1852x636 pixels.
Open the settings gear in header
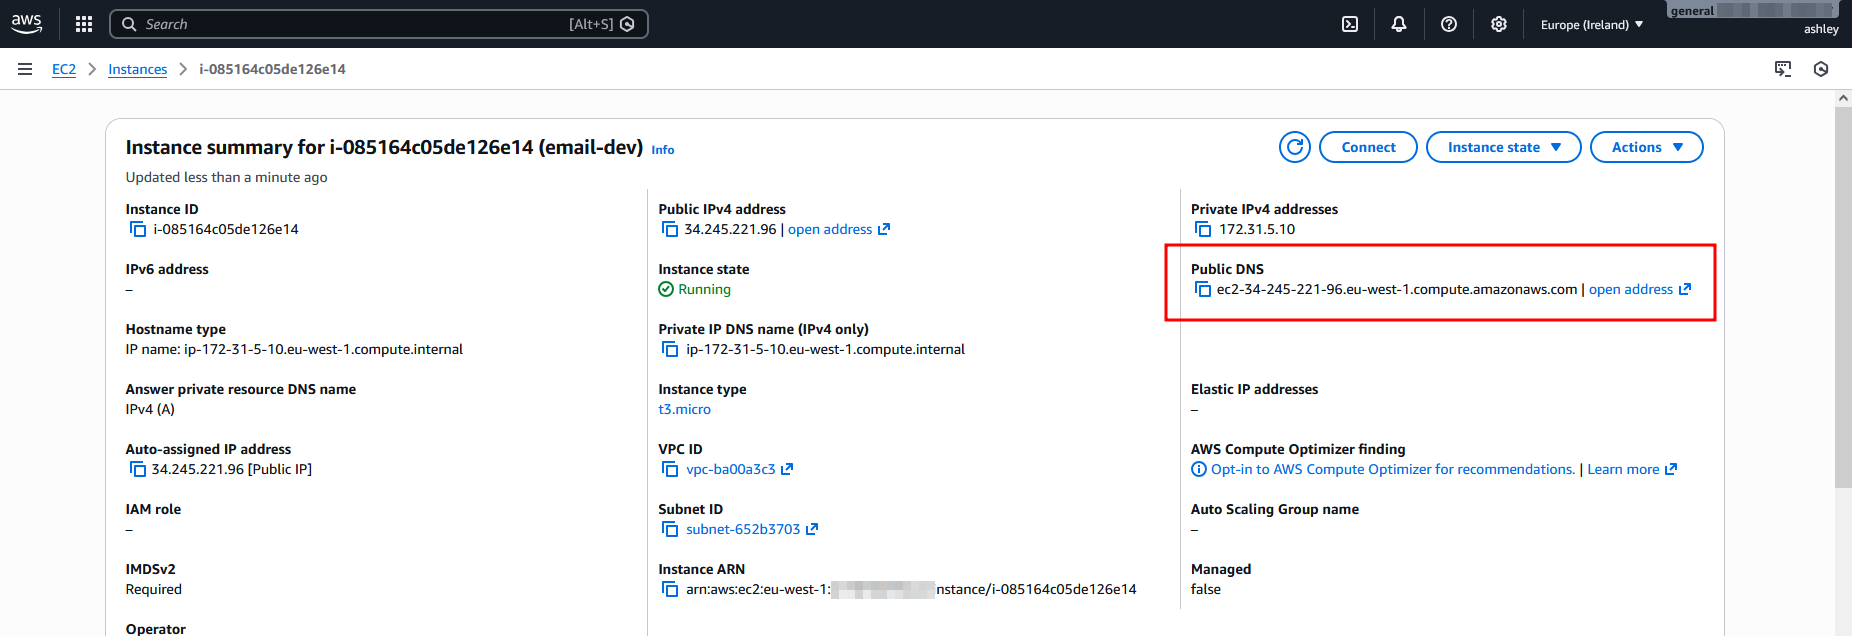pos(1499,24)
